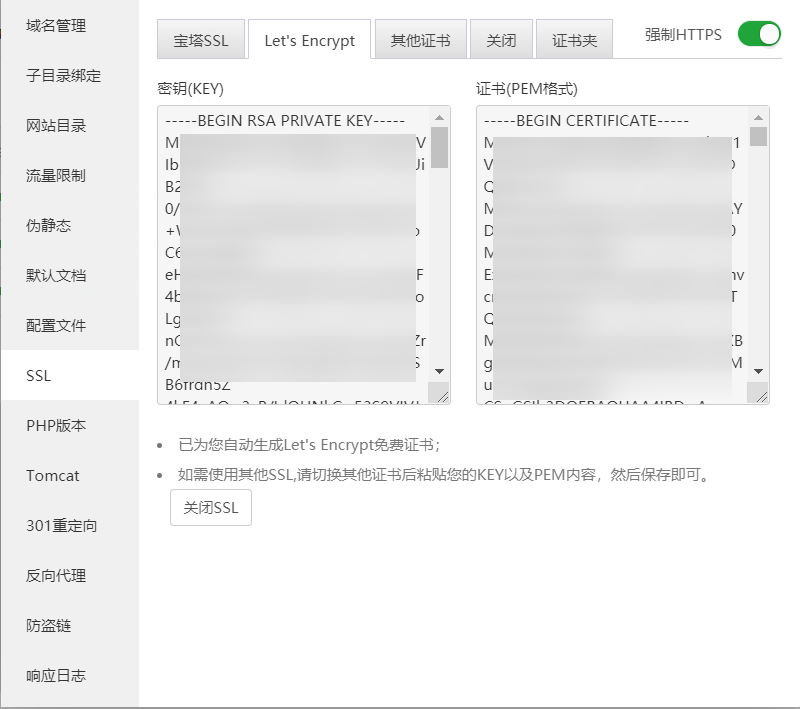The image size is (800, 709).
Task: Click the 密钥(KEY) label
Action: 191,89
